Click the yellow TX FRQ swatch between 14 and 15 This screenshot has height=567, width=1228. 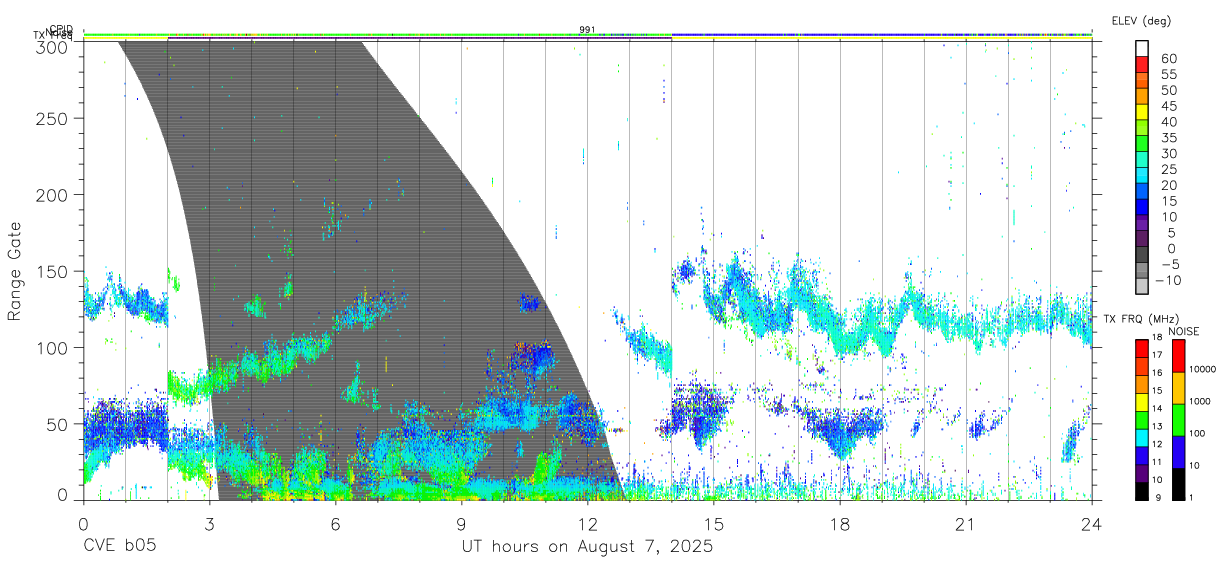coord(1142,401)
